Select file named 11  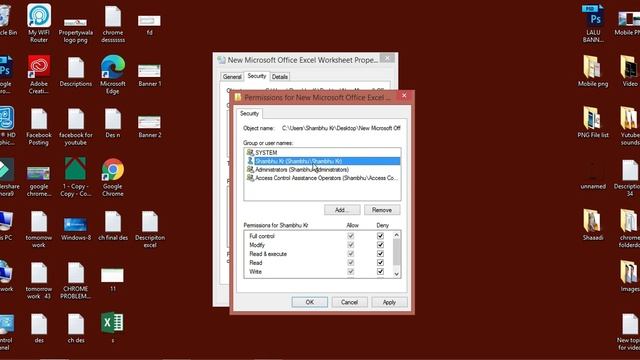click(113, 280)
